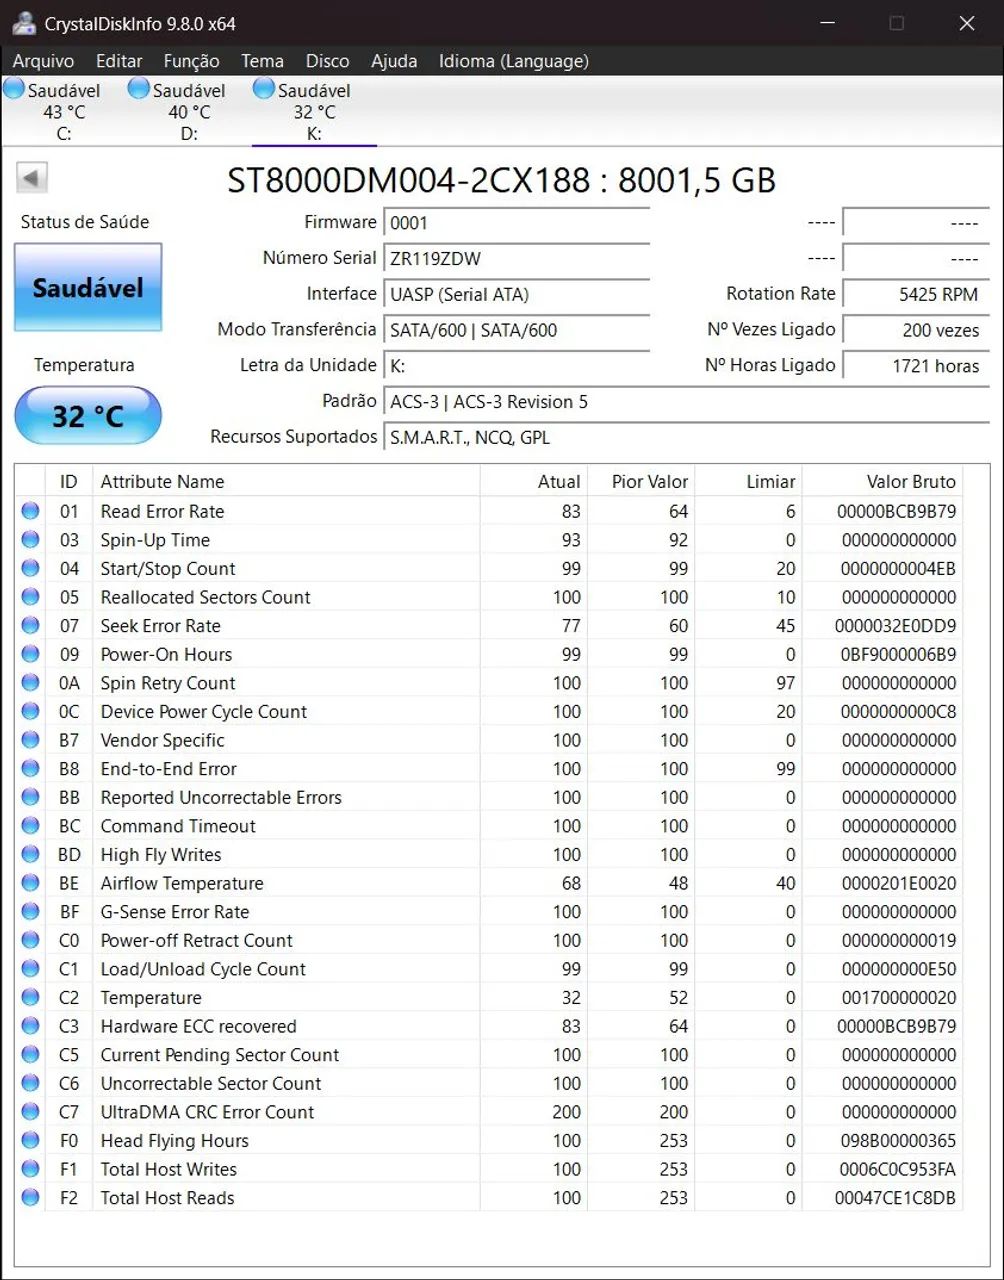Click the transfer mode field SATA/600
1004x1280 pixels.
pyautogui.click(x=517, y=330)
